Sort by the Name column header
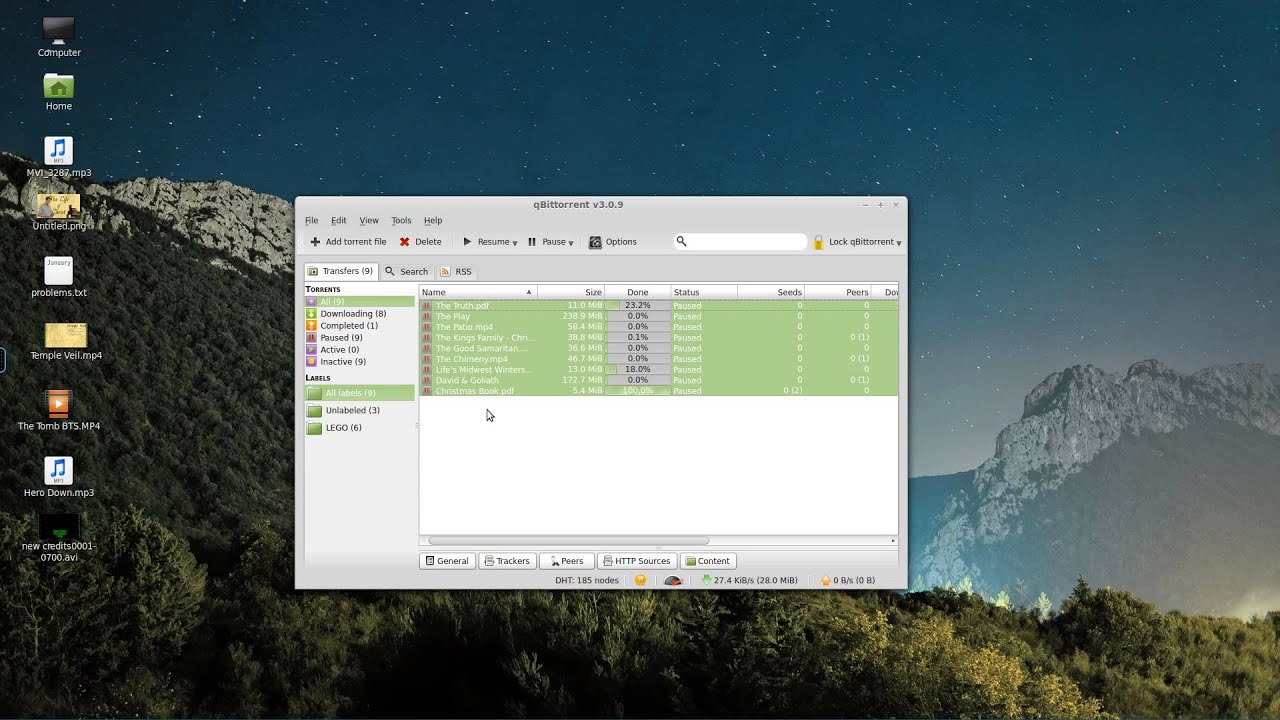This screenshot has width=1280, height=720. click(x=478, y=292)
